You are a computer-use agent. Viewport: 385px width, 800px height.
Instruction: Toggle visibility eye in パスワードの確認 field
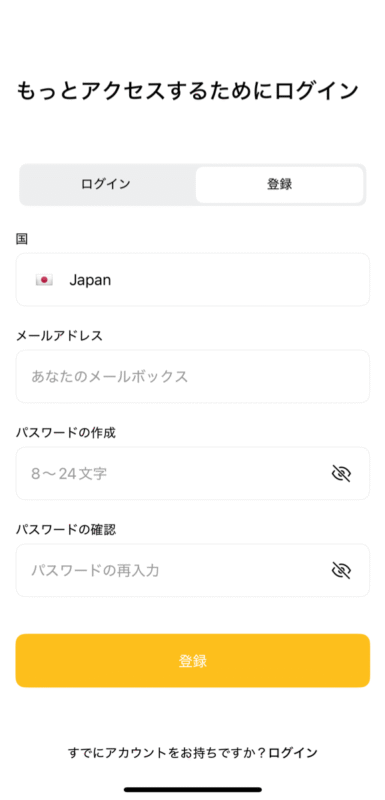(x=341, y=570)
